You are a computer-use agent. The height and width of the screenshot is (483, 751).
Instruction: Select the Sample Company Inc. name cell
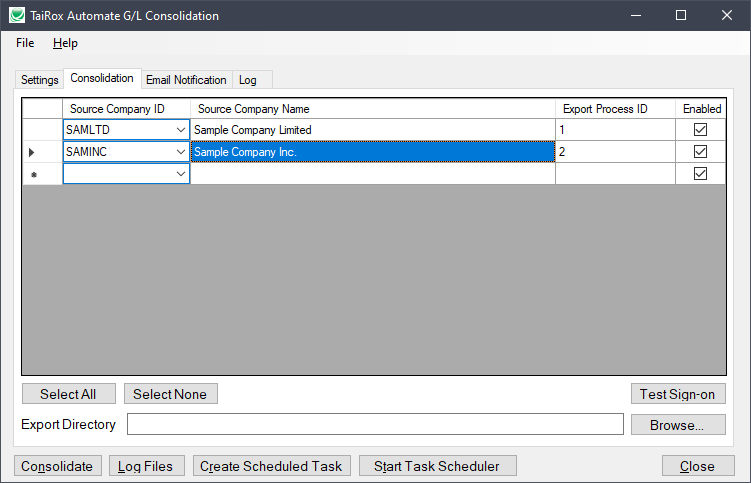tap(373, 152)
